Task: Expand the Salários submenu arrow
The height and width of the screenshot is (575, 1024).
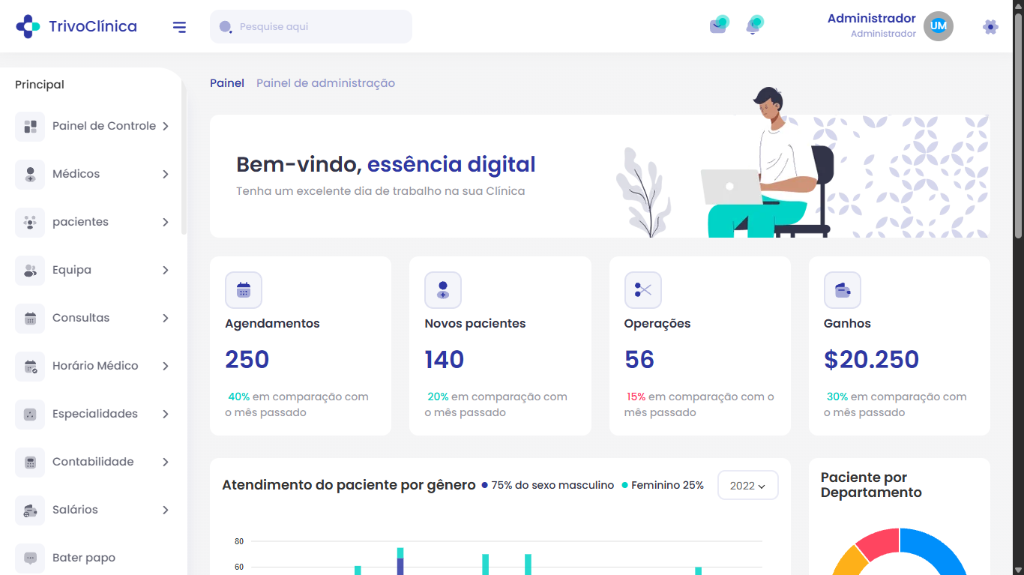Action: pyautogui.click(x=165, y=510)
